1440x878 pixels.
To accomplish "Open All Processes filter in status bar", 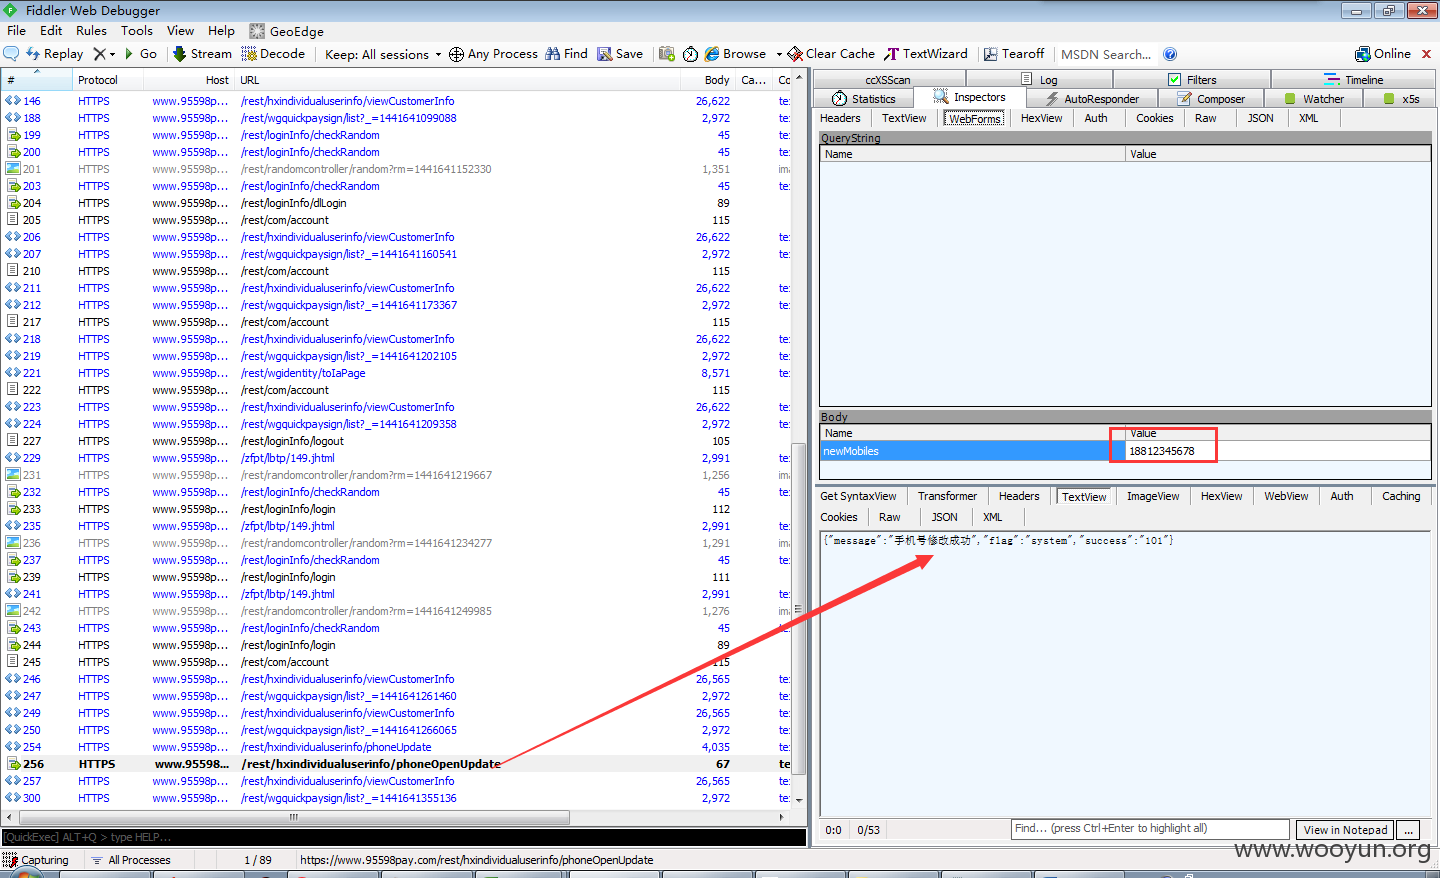I will pos(131,860).
